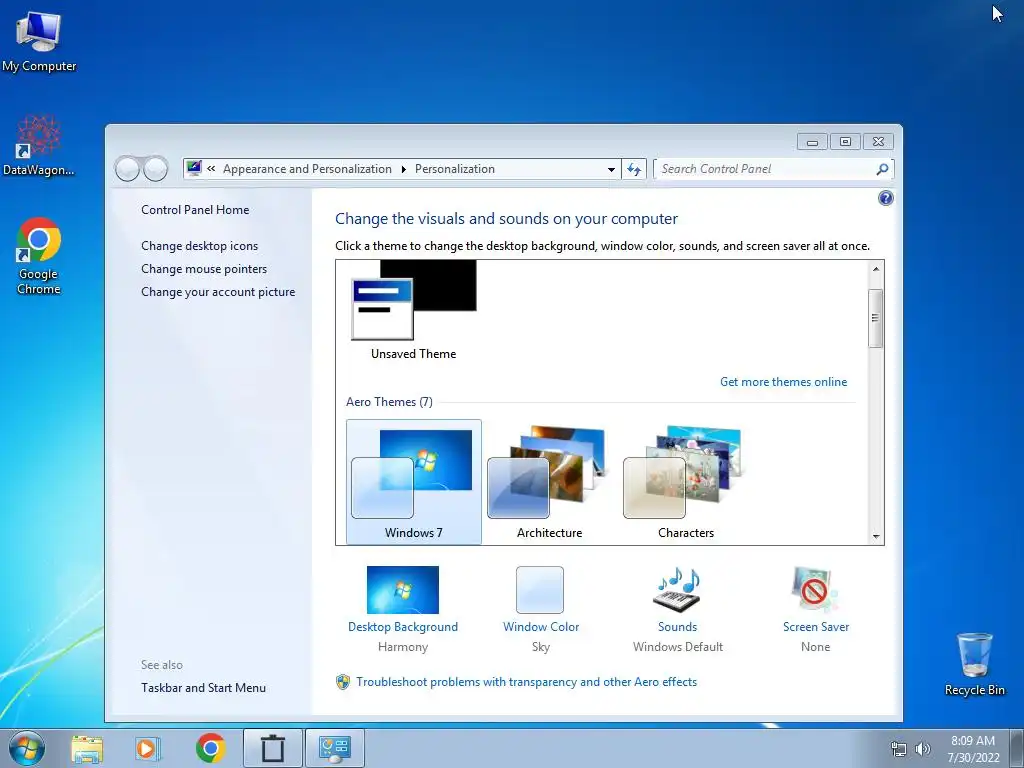This screenshot has width=1024, height=768.
Task: Go to Appearance and Personalization breadcrumb
Action: [307, 168]
